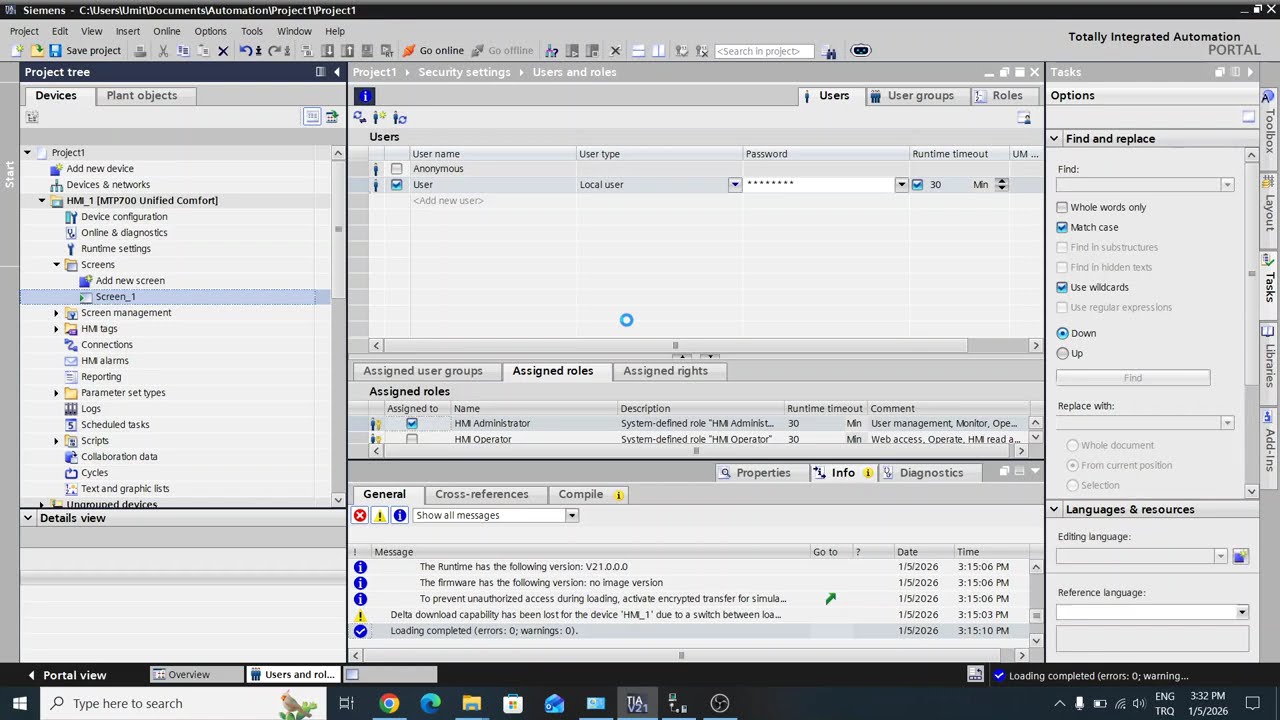
Task: Open Devices & networks in project tree
Action: coord(108,185)
